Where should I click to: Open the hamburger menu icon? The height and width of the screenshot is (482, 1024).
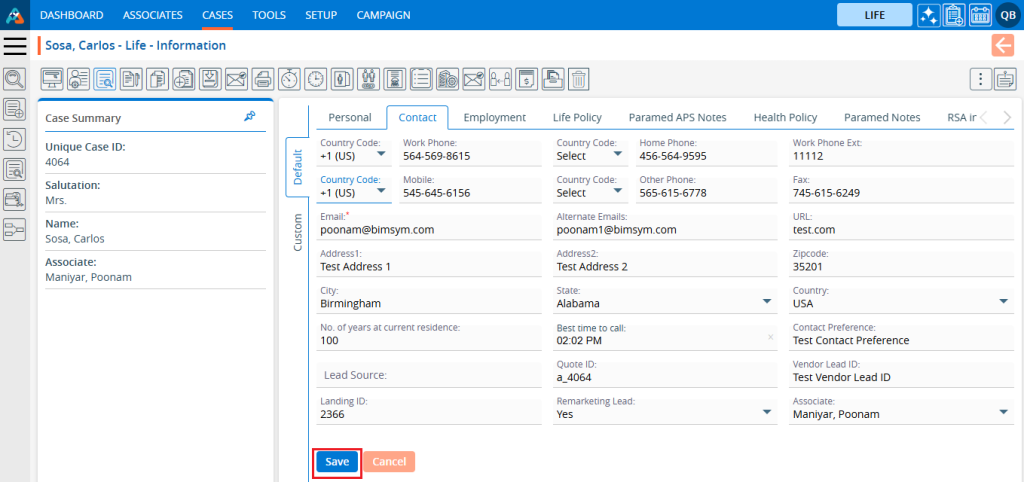tap(15, 46)
